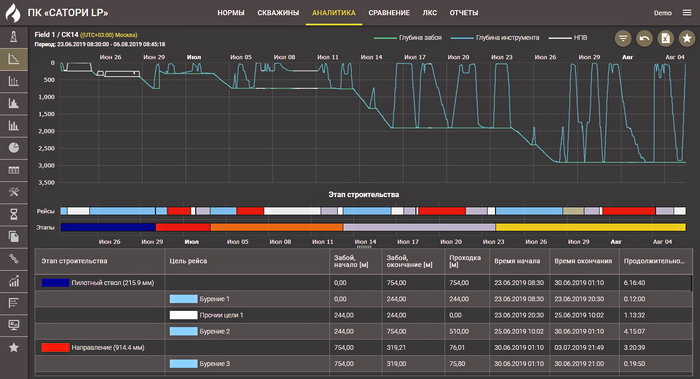Screen dimensions: 700x379
Task: Click the undo arrow round button
Action: 644,38
